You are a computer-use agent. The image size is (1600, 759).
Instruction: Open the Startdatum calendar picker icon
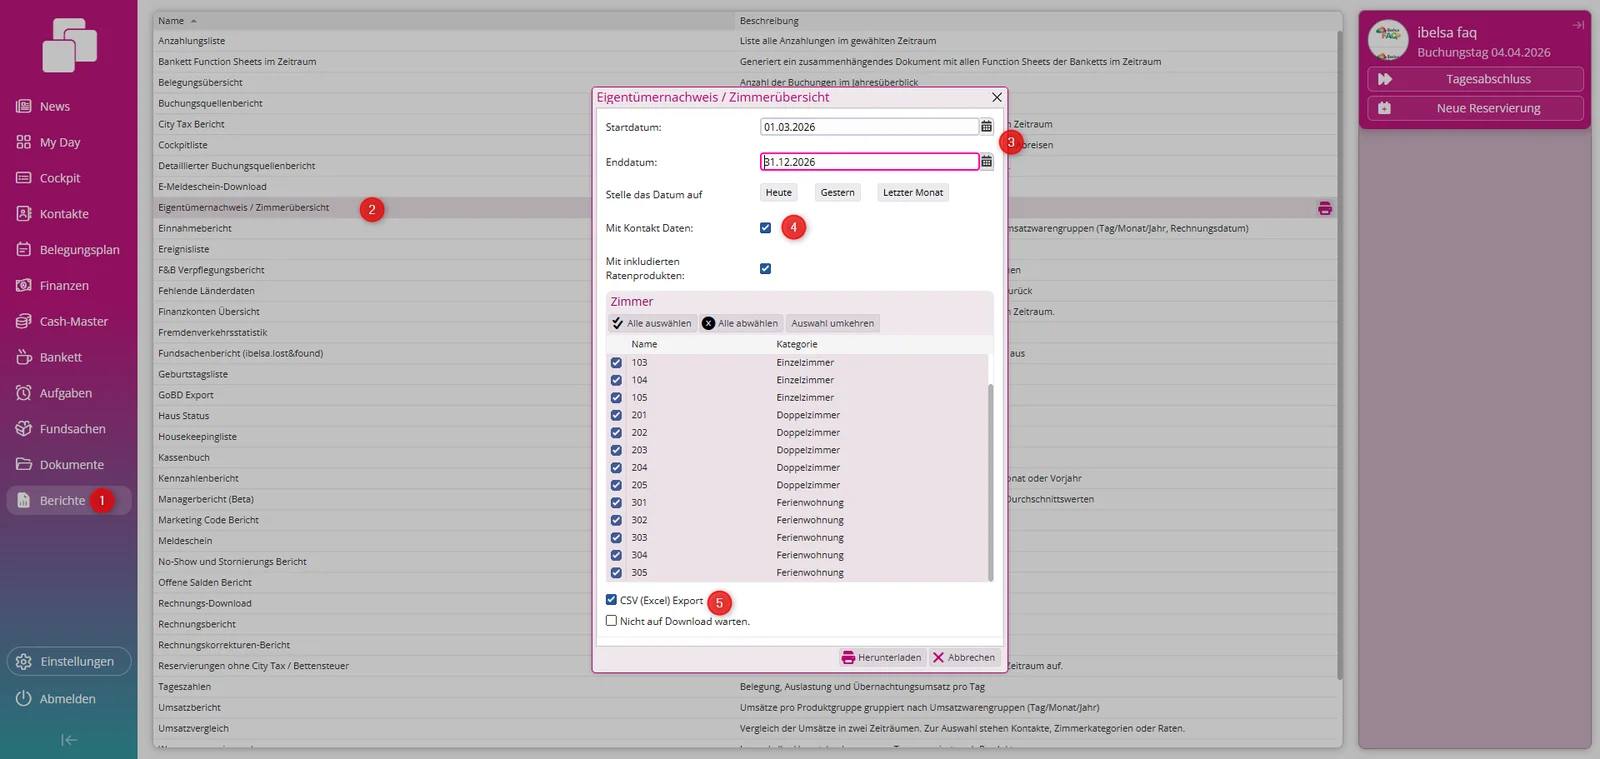pos(986,127)
